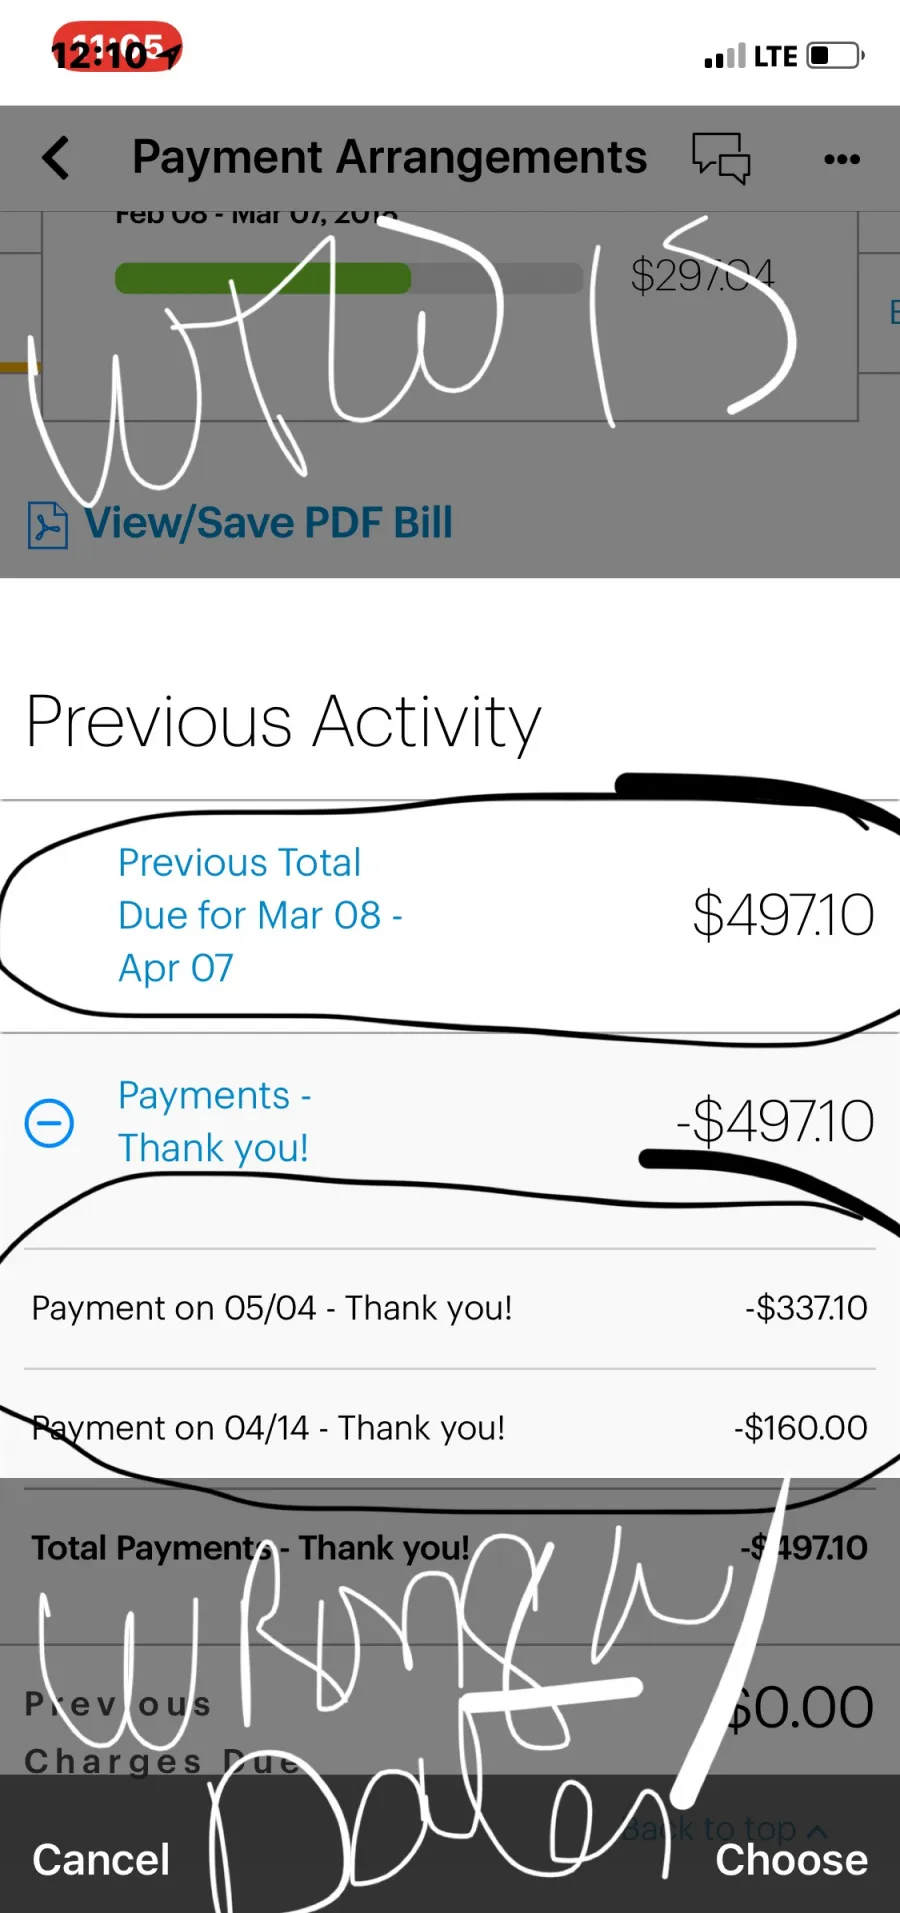Select the Payment on 04/14 row

(449, 1428)
